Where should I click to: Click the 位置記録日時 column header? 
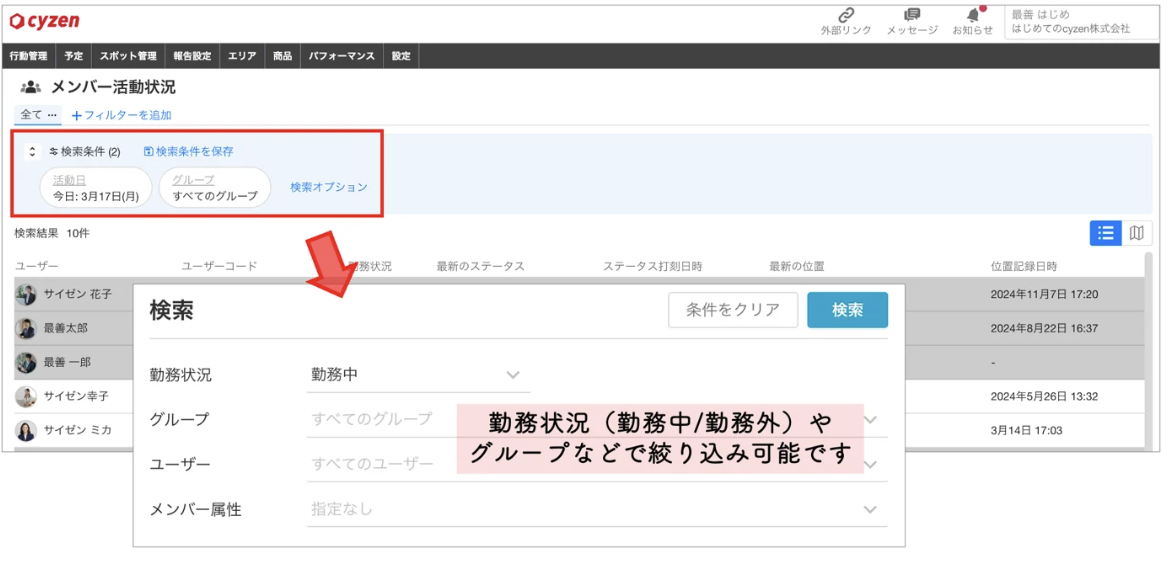point(1023,266)
